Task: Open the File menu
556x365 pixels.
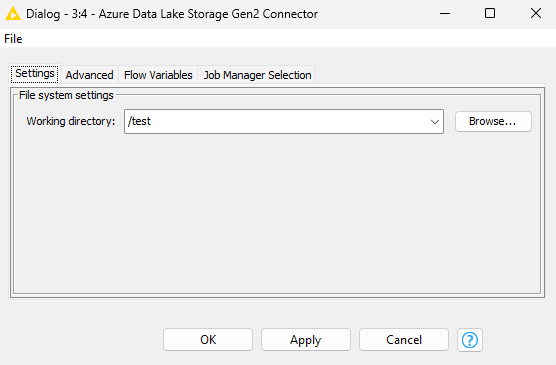Action: 13,39
